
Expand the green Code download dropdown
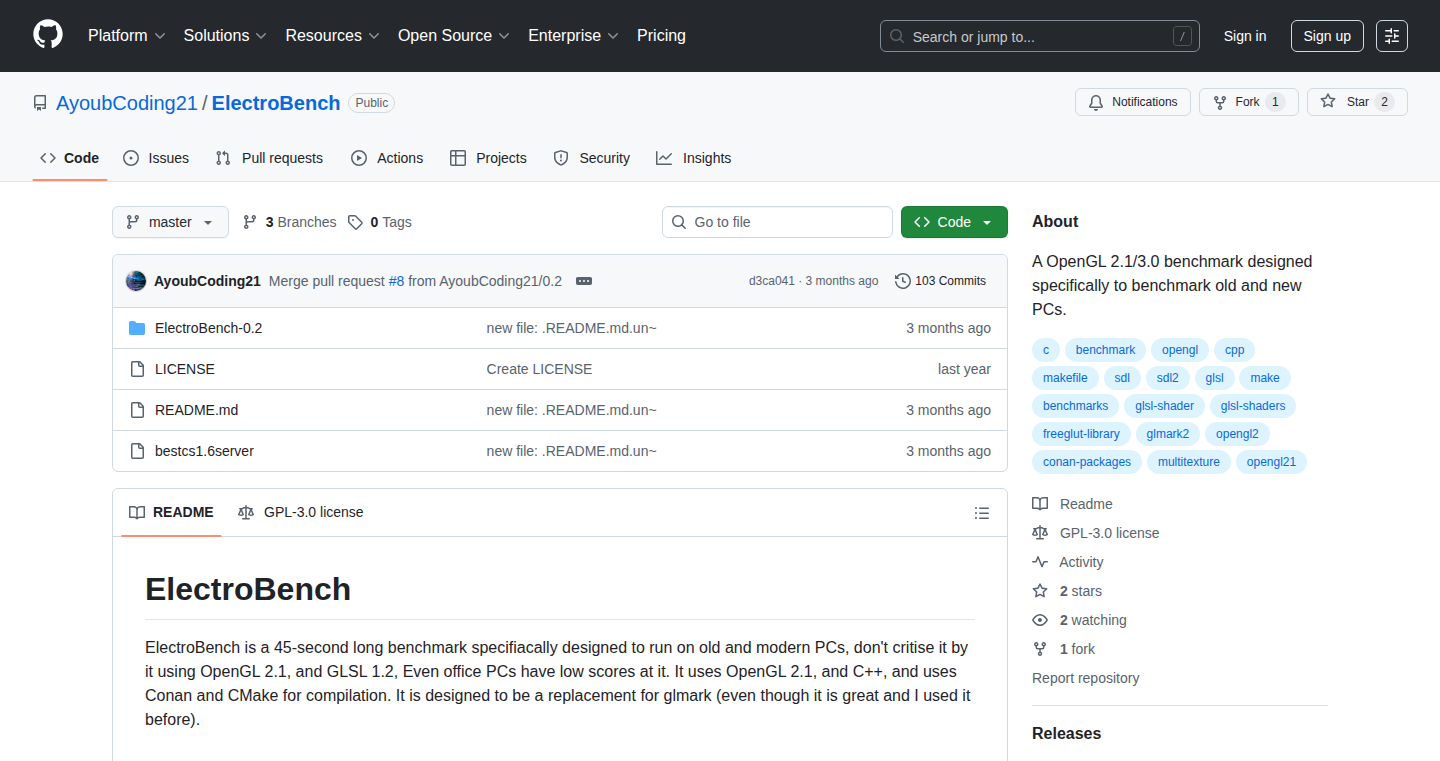click(954, 222)
